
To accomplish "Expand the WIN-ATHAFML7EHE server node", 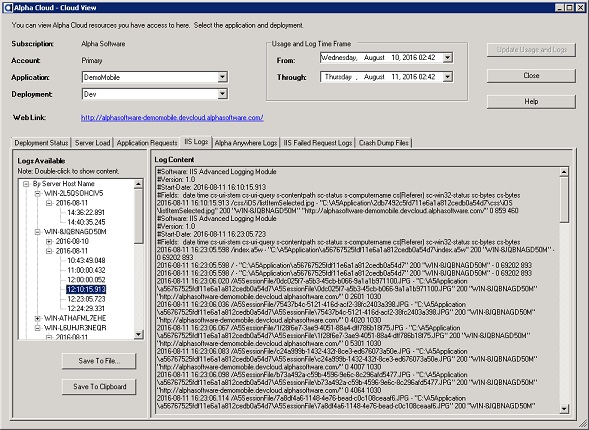I will (37, 318).
